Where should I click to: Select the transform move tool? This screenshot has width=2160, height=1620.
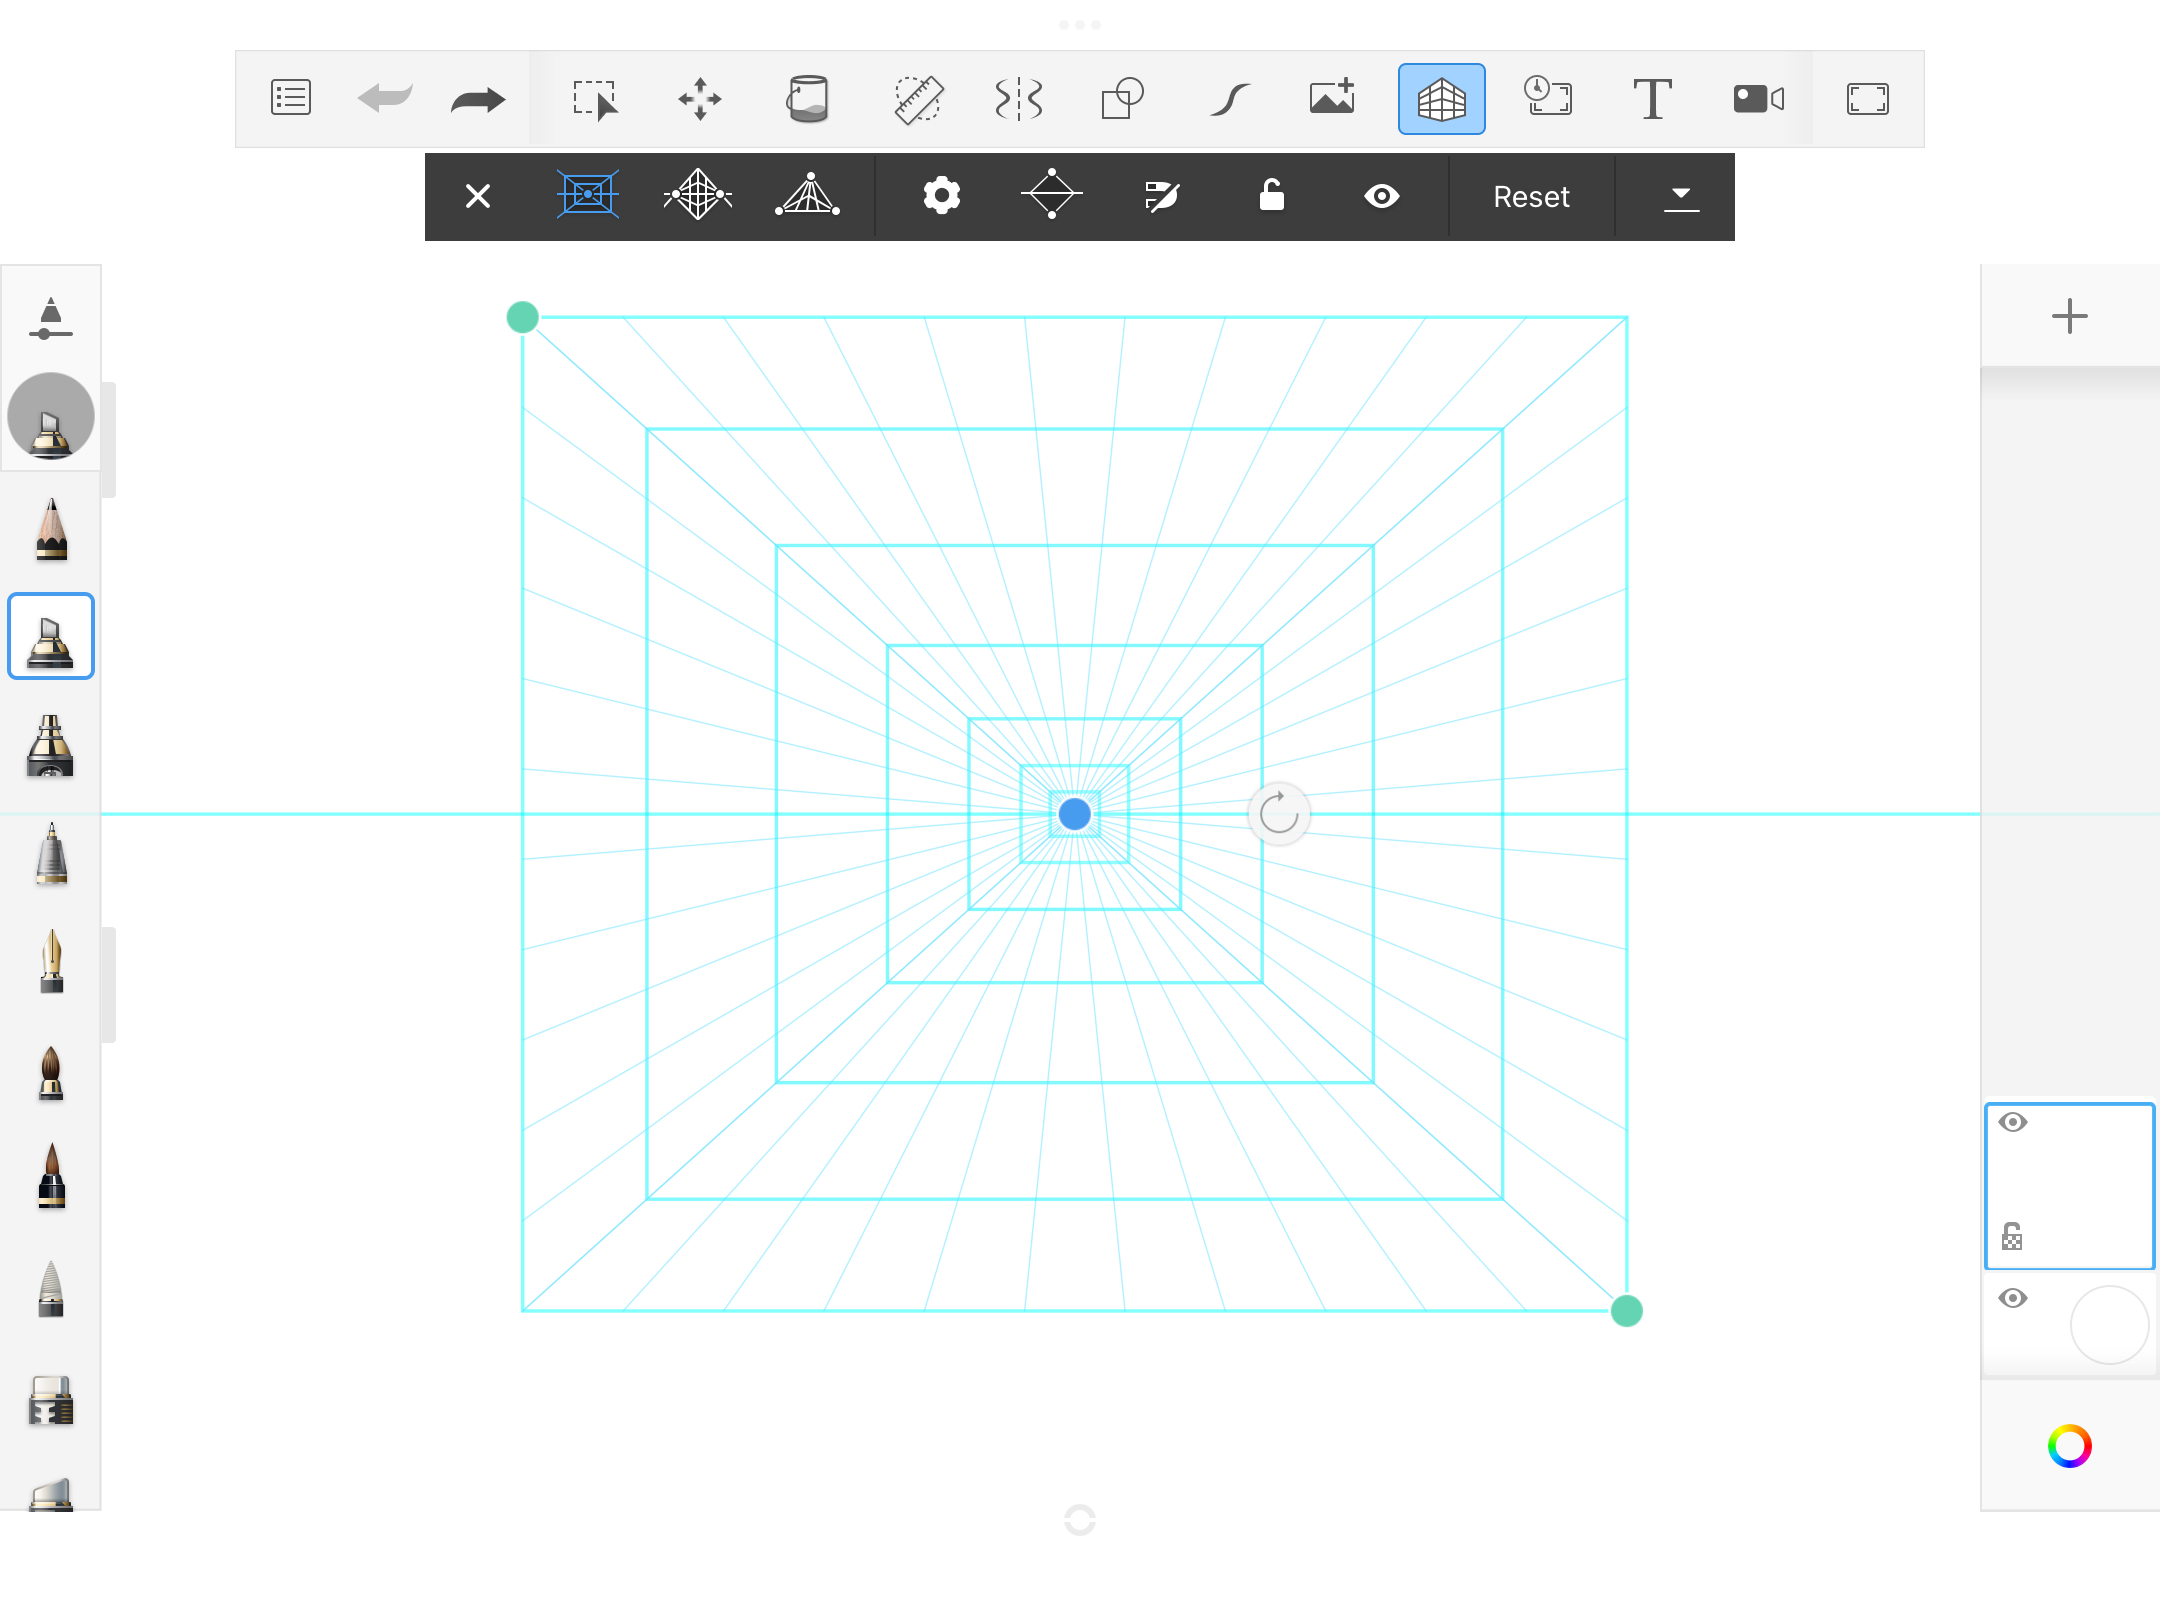point(700,99)
